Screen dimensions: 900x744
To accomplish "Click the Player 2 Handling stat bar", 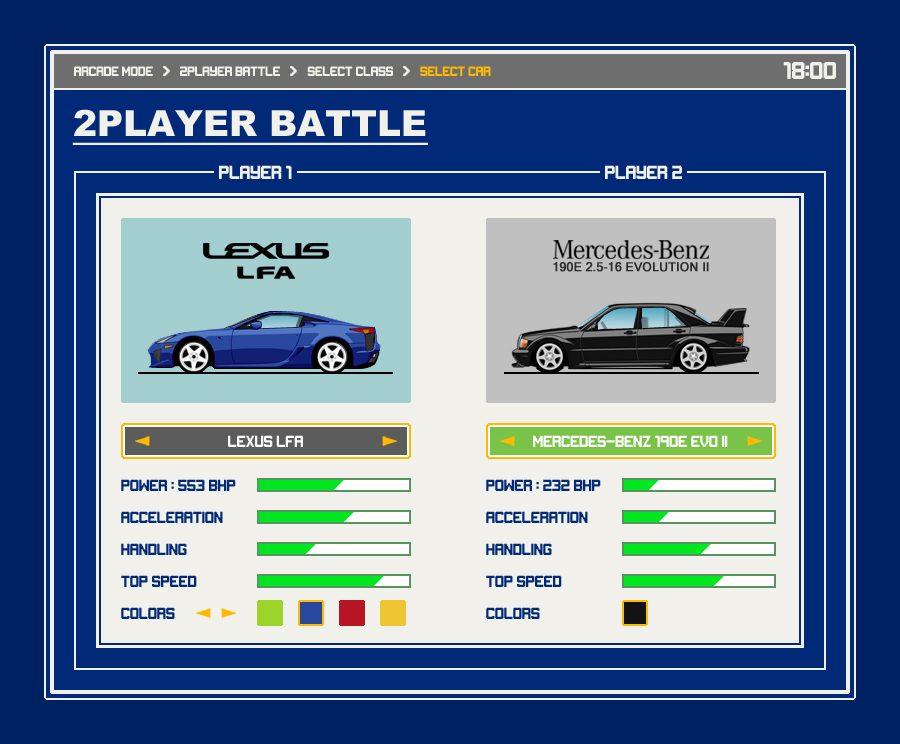I will (x=699, y=549).
